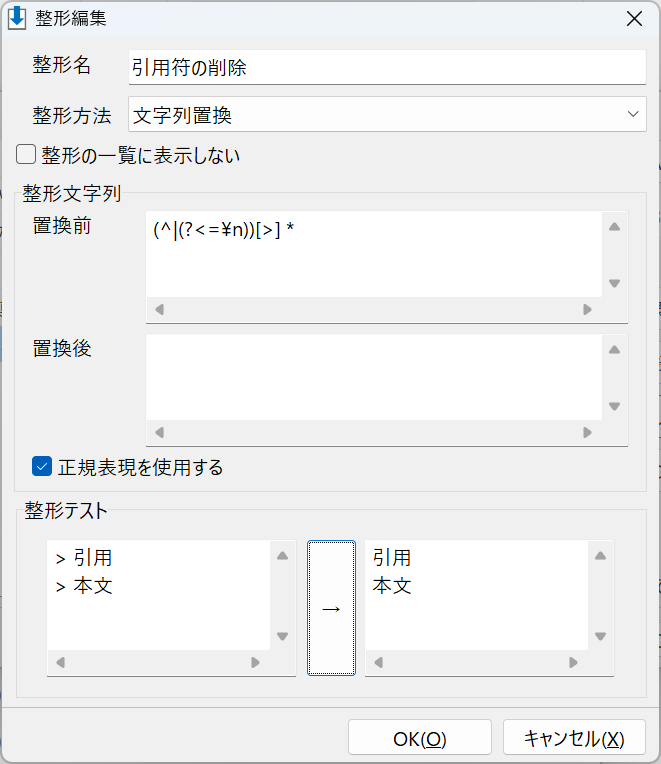661x764 pixels.
Task: Click the OK(O) button
Action: coord(420,737)
